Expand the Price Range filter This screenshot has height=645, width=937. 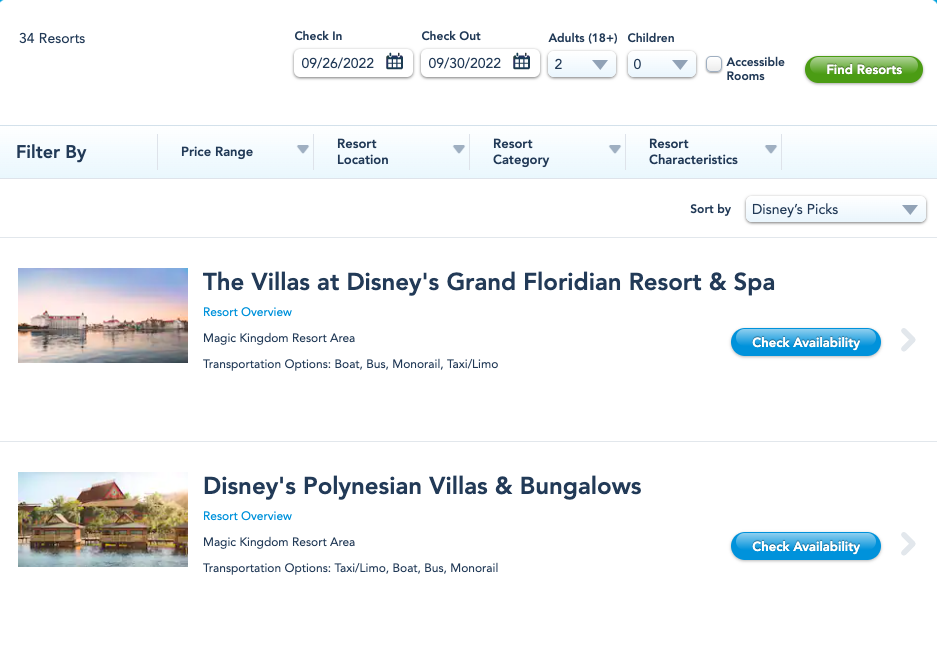(x=235, y=152)
